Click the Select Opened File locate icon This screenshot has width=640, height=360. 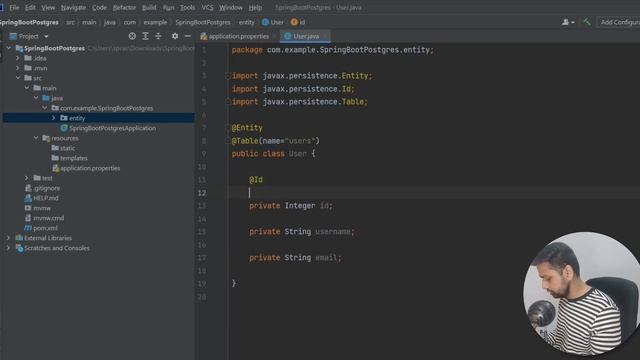[132, 36]
